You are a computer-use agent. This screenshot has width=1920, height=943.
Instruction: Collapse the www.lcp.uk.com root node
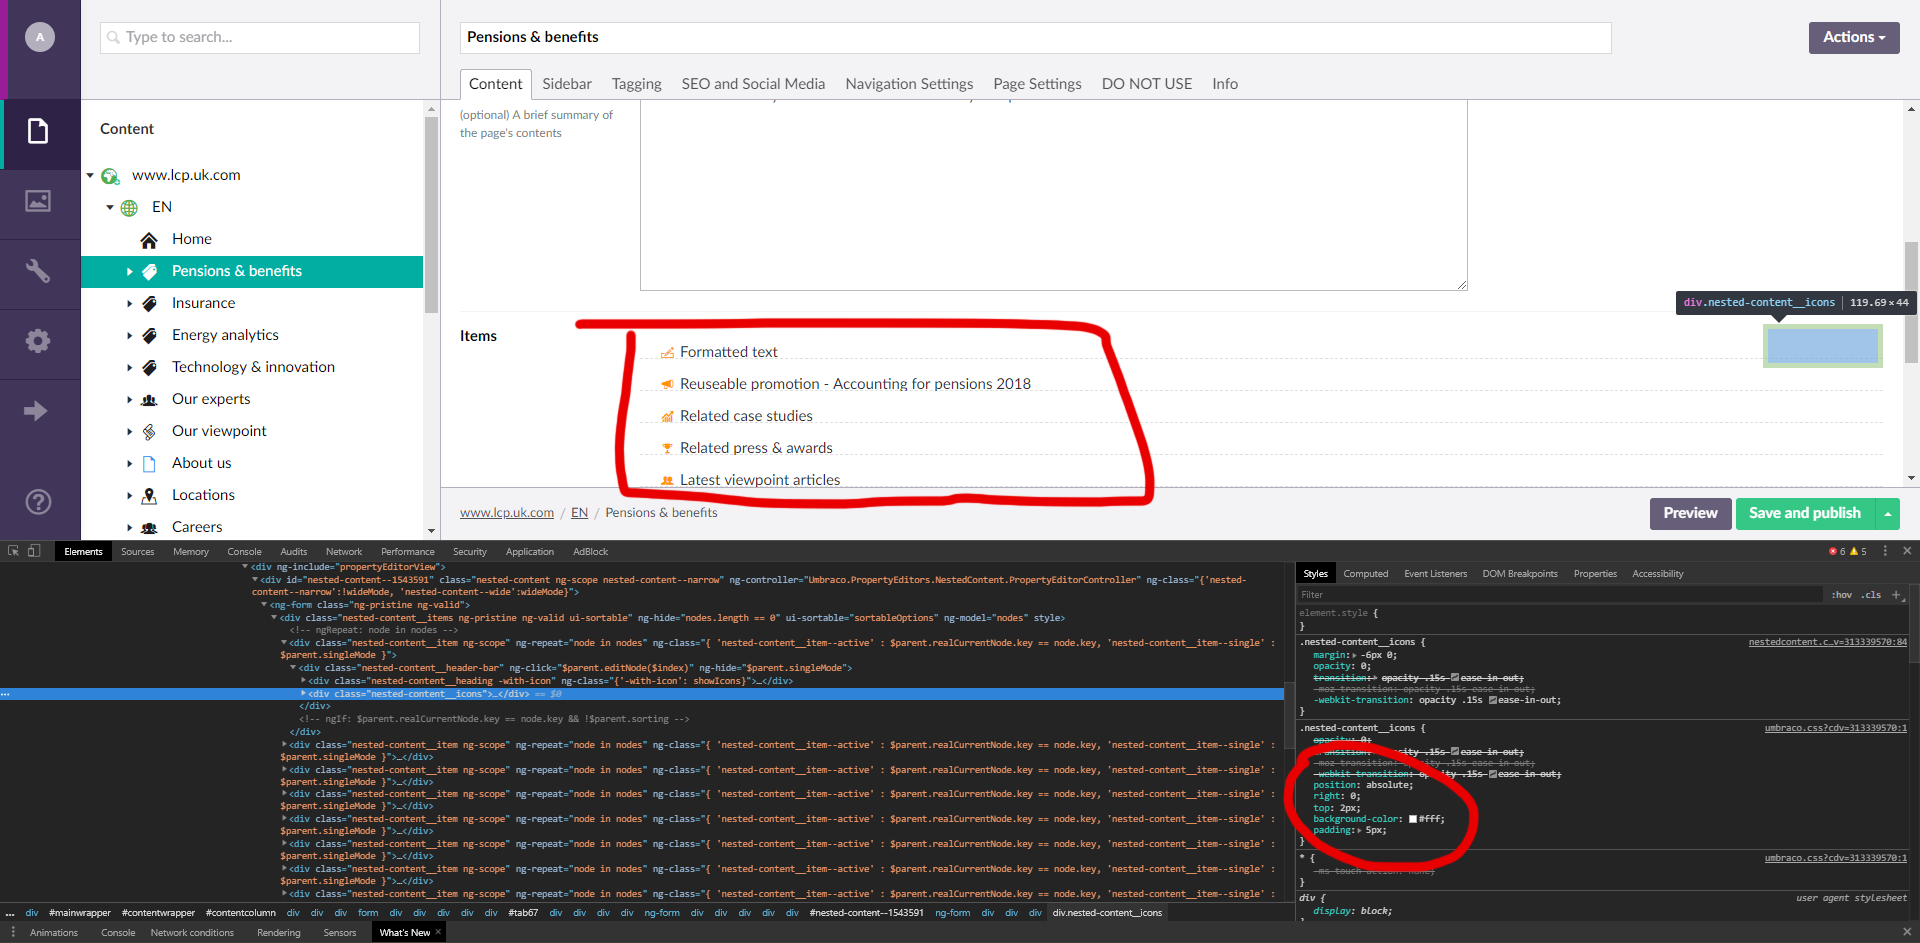(90, 176)
